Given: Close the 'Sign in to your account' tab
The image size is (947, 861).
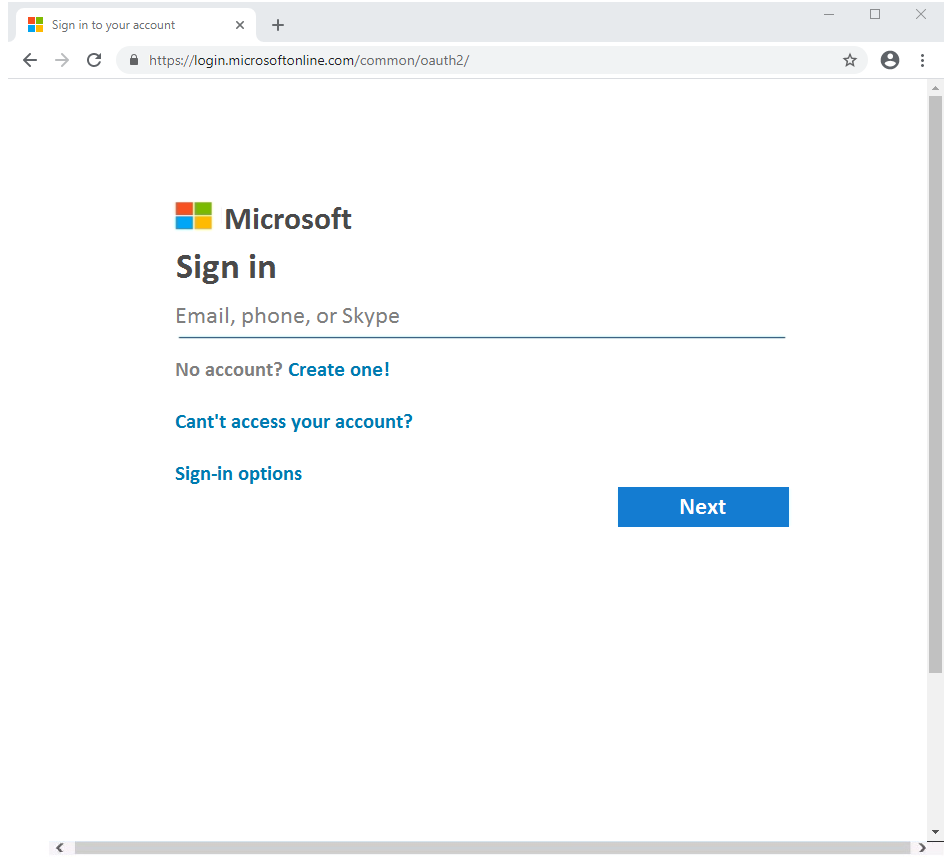Looking at the screenshot, I should pos(240,25).
